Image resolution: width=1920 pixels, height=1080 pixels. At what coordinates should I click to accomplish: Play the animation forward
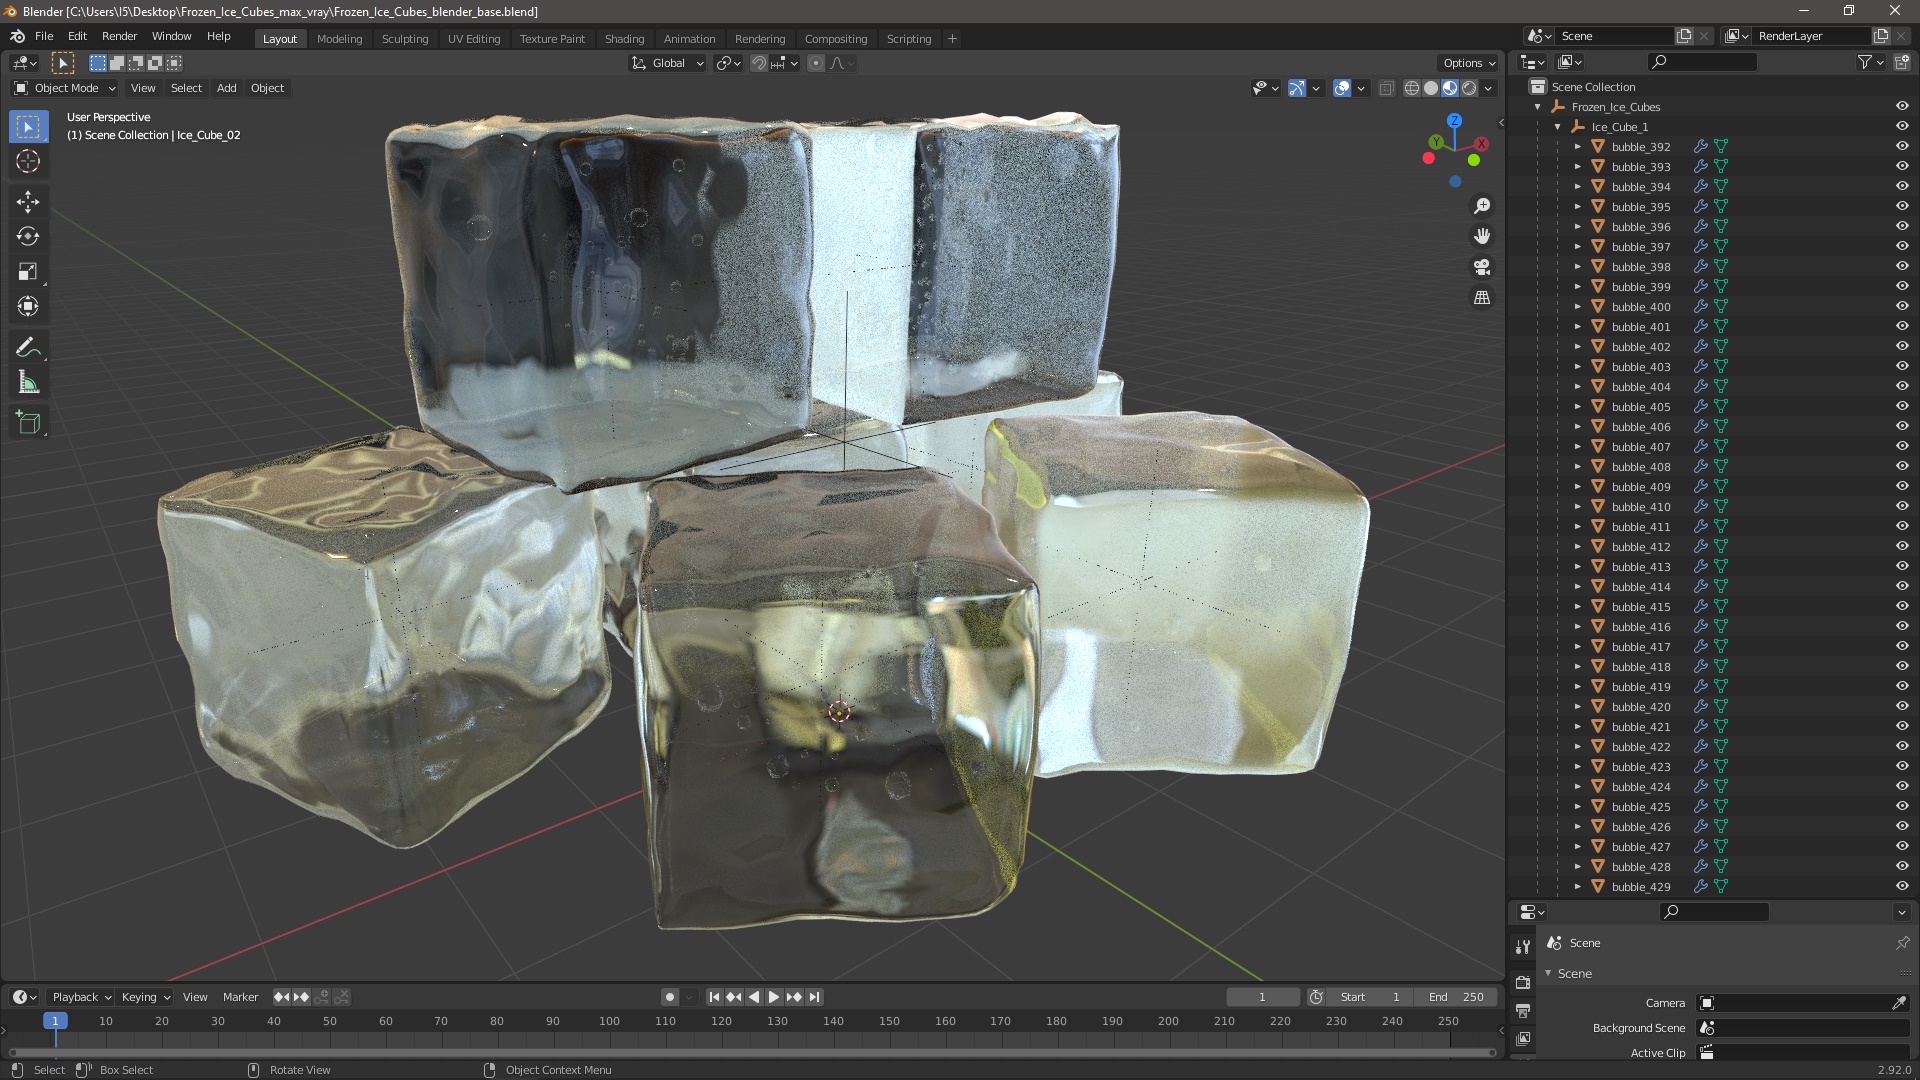(x=774, y=997)
